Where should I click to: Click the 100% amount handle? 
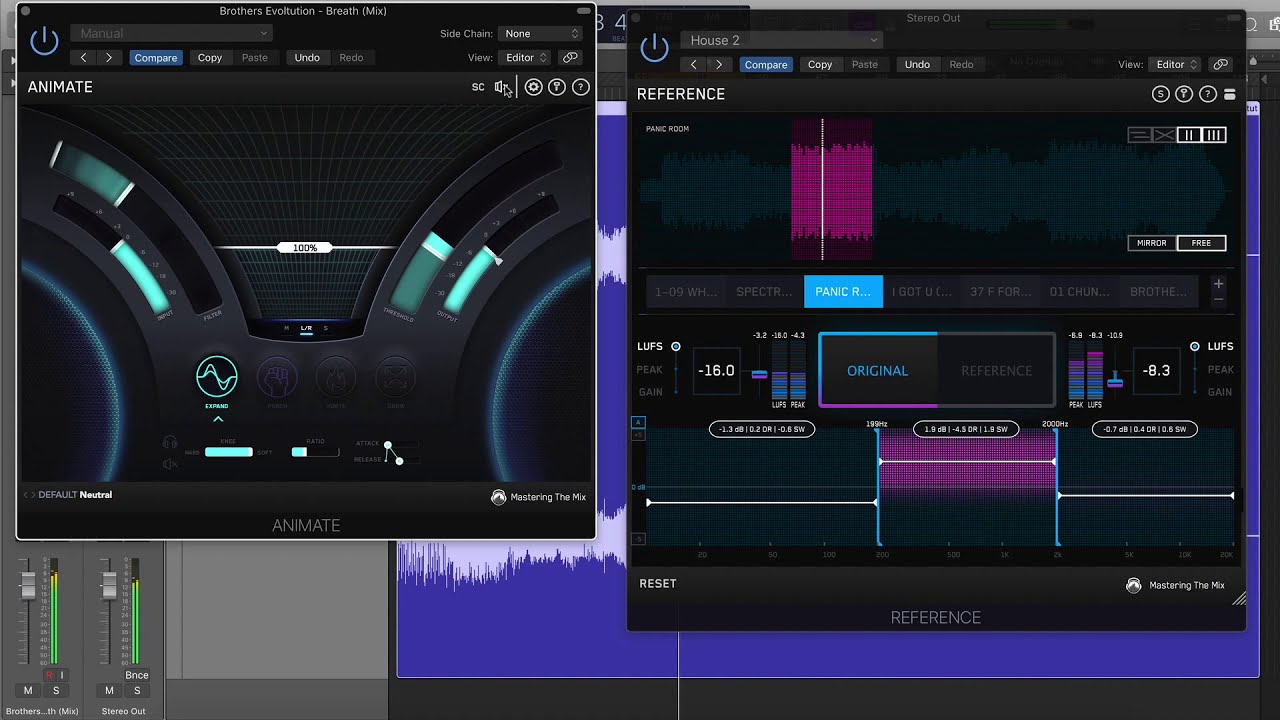304,248
